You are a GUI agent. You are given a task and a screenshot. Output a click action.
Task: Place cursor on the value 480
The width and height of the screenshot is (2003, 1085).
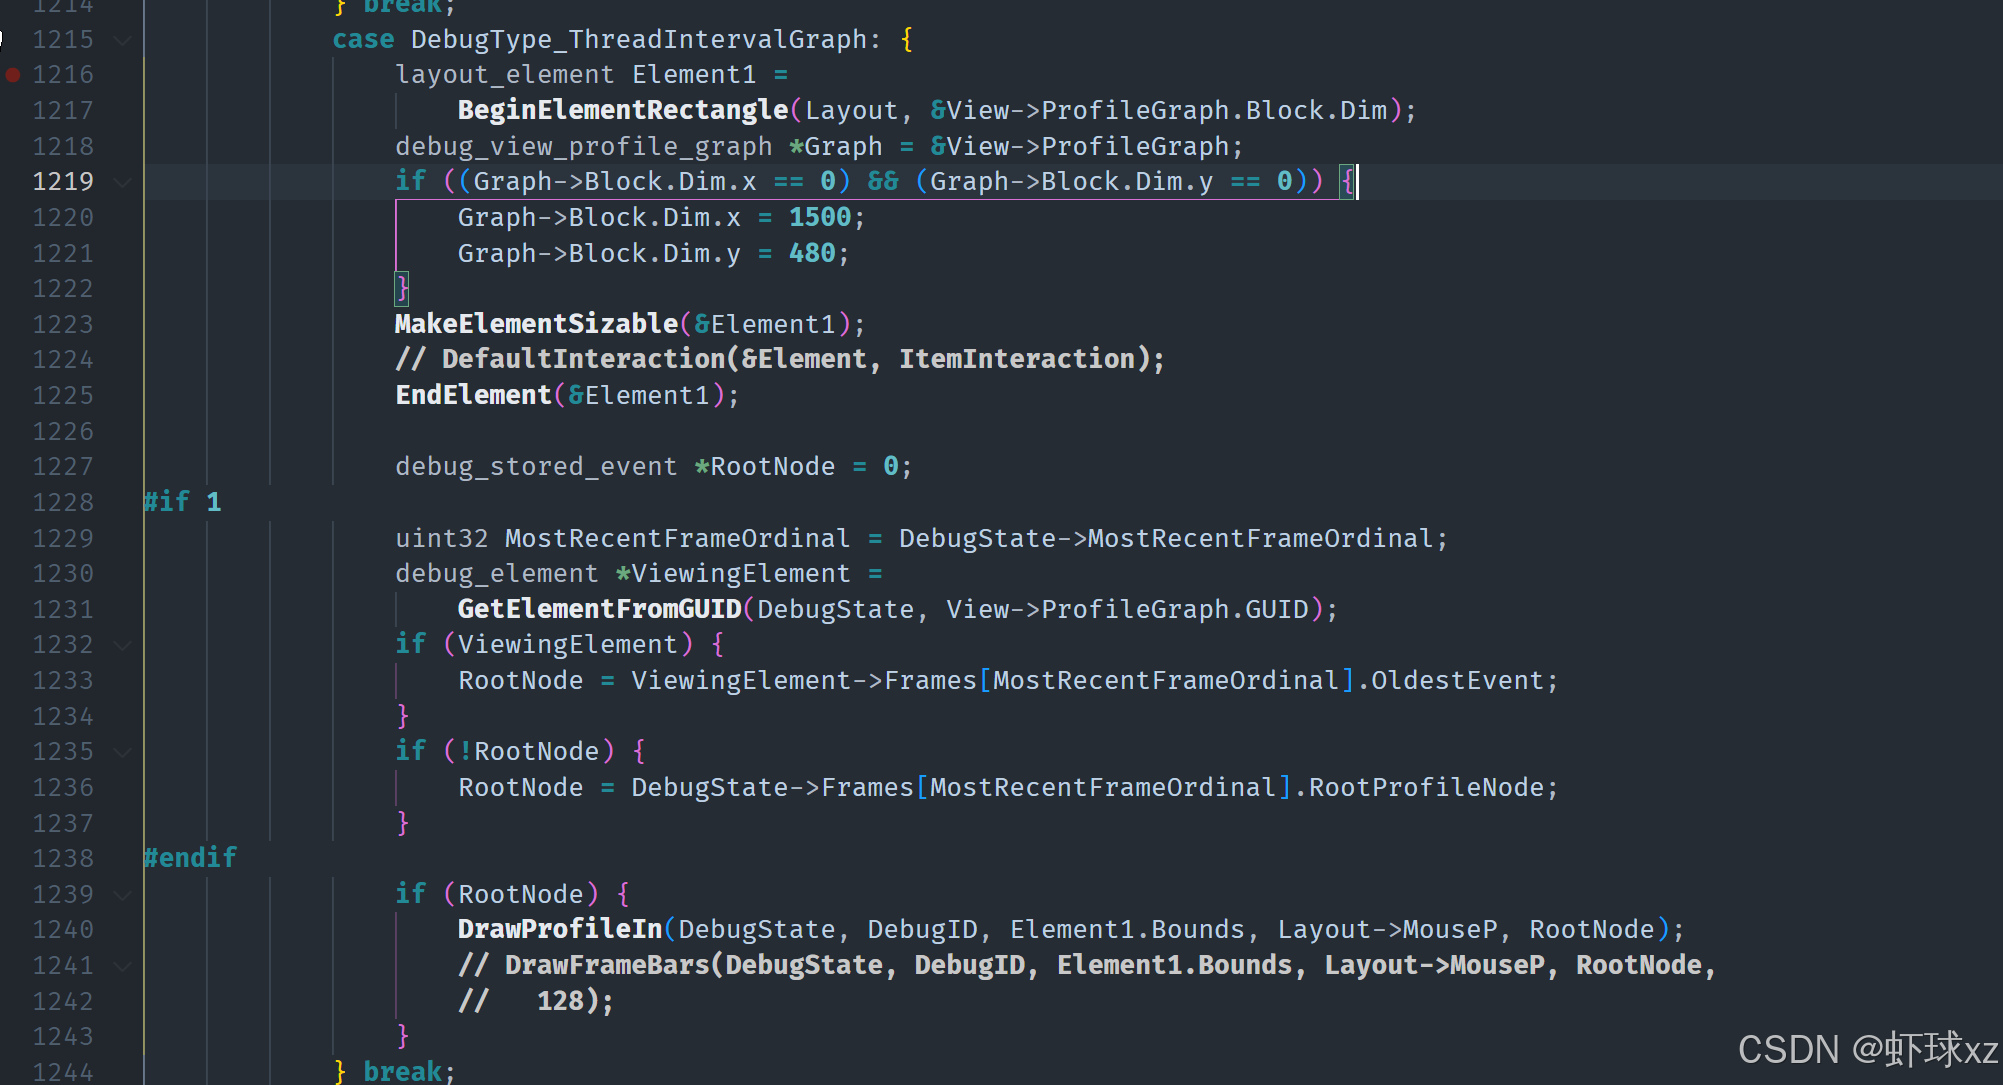click(x=811, y=253)
